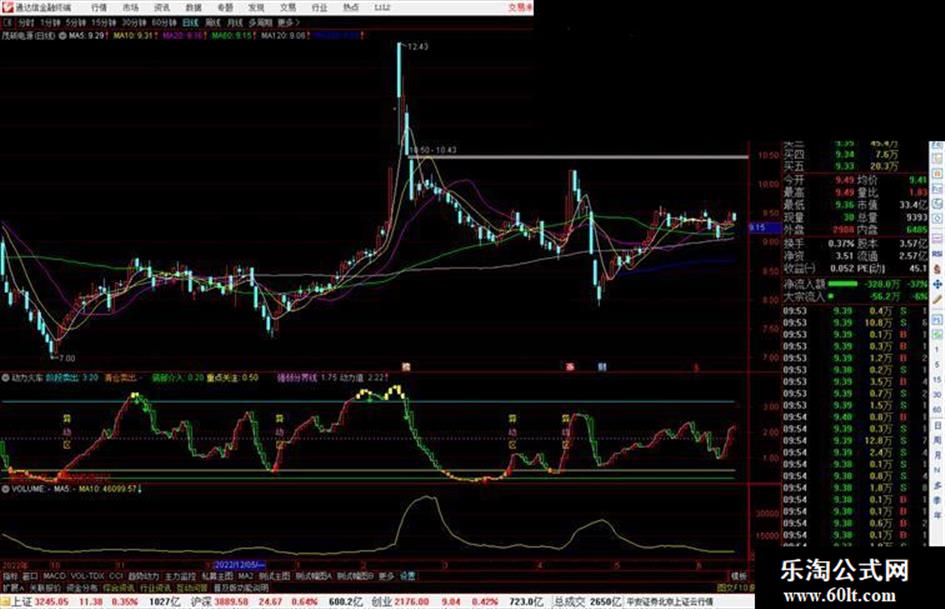Click the 模板 button

click(x=738, y=576)
